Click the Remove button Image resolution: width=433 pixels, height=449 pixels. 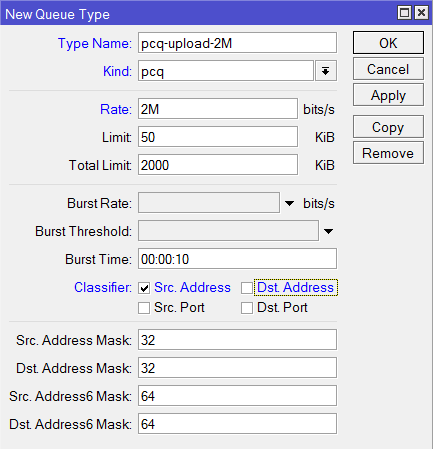(x=388, y=153)
